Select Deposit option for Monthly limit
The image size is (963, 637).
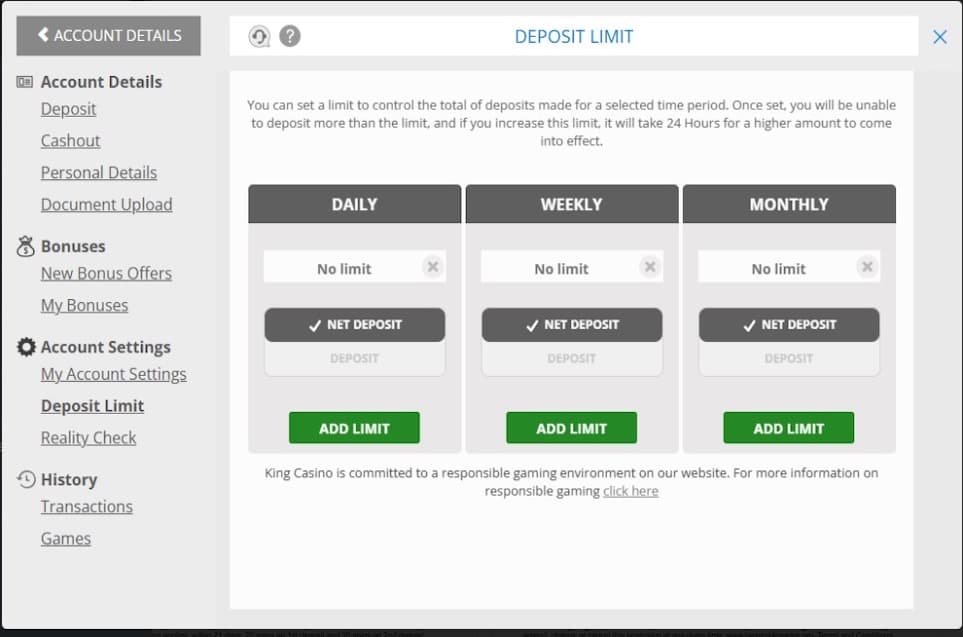pos(789,359)
